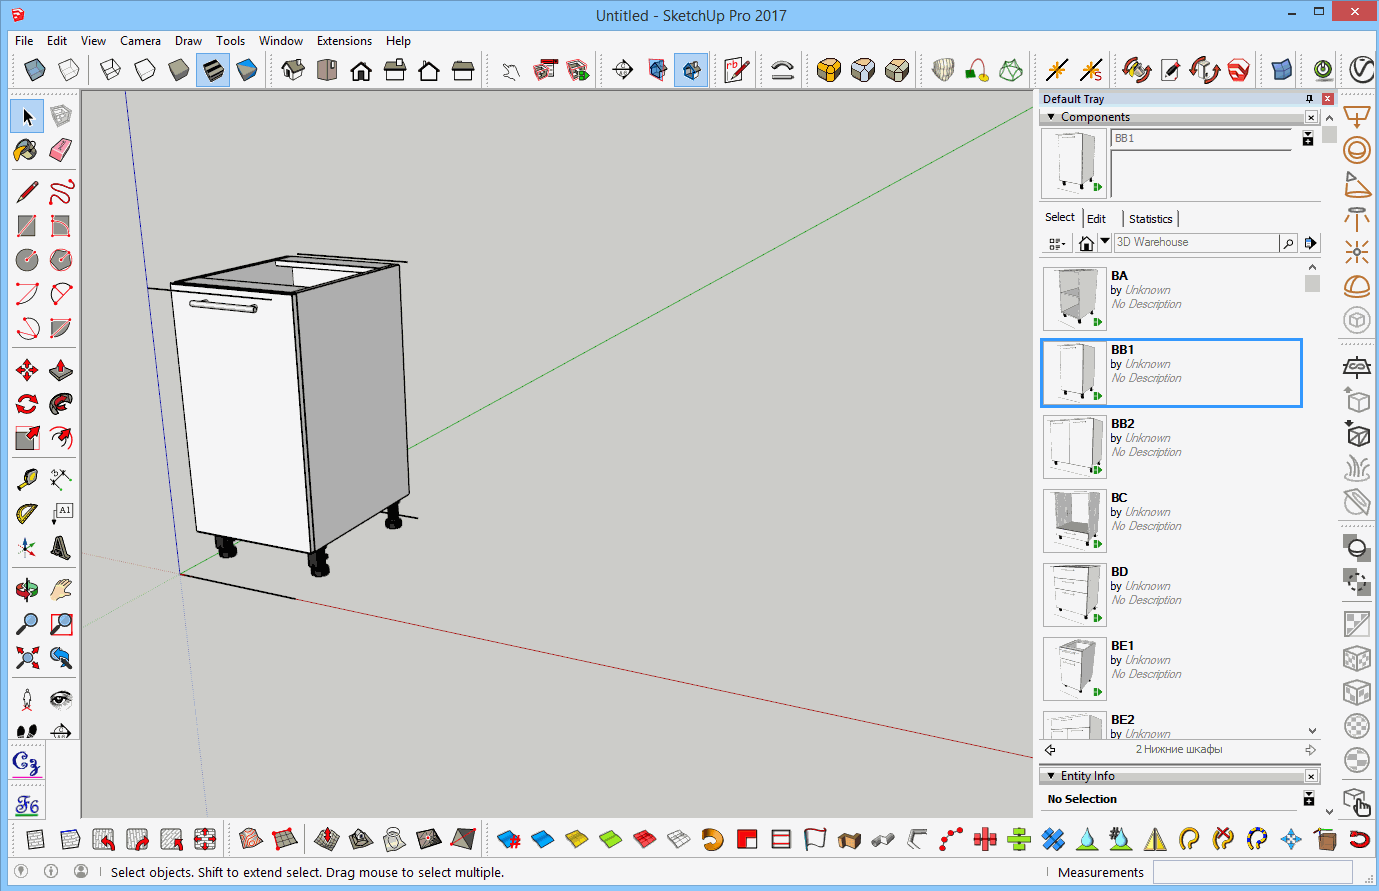This screenshot has width=1379, height=891.
Task: Click the 3D Warehouse search button
Action: point(1288,242)
